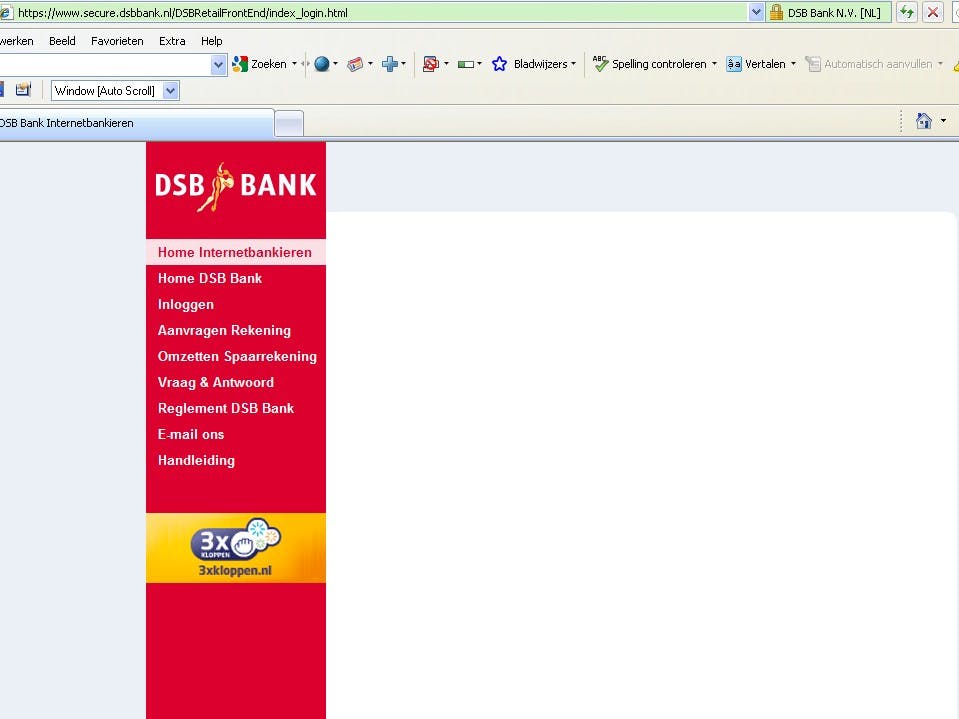The image size is (959, 719).
Task: Select DSB Bank Internetbankieren tab
Action: click(x=136, y=123)
